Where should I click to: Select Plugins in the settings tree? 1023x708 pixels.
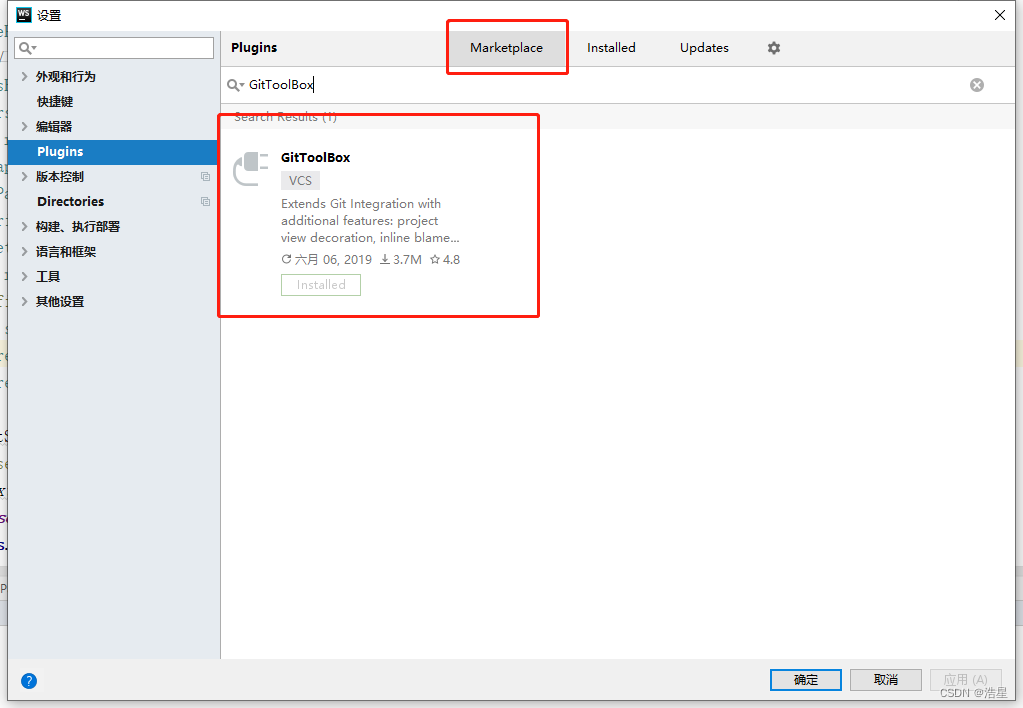tap(112, 151)
